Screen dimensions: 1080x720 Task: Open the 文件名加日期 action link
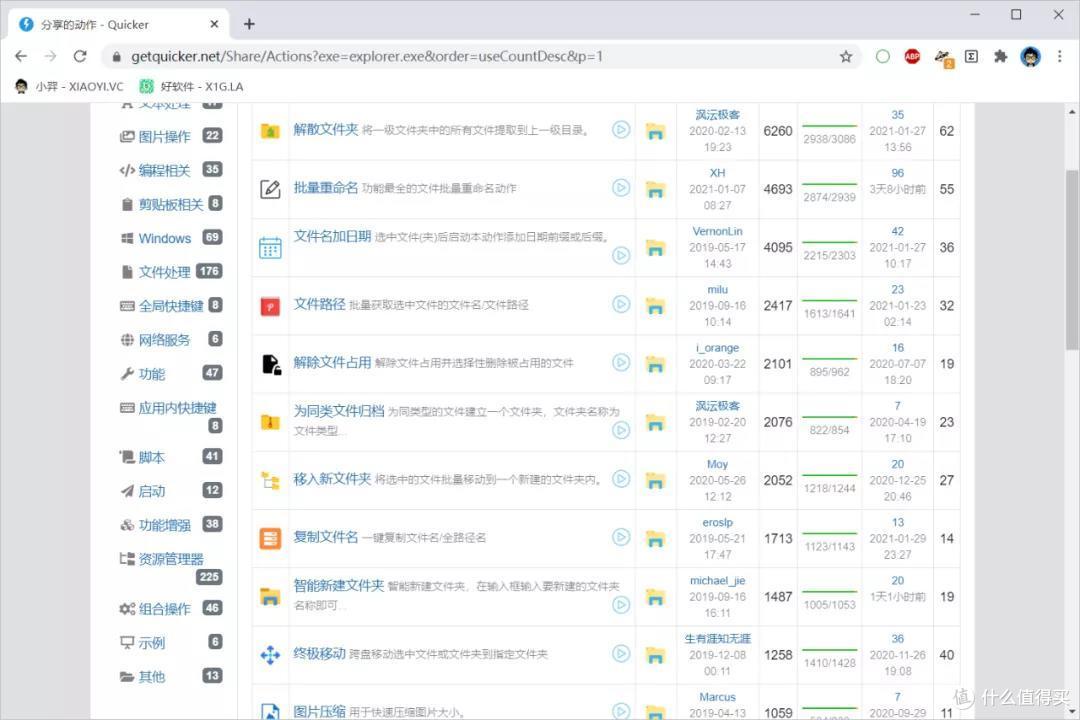(333, 236)
